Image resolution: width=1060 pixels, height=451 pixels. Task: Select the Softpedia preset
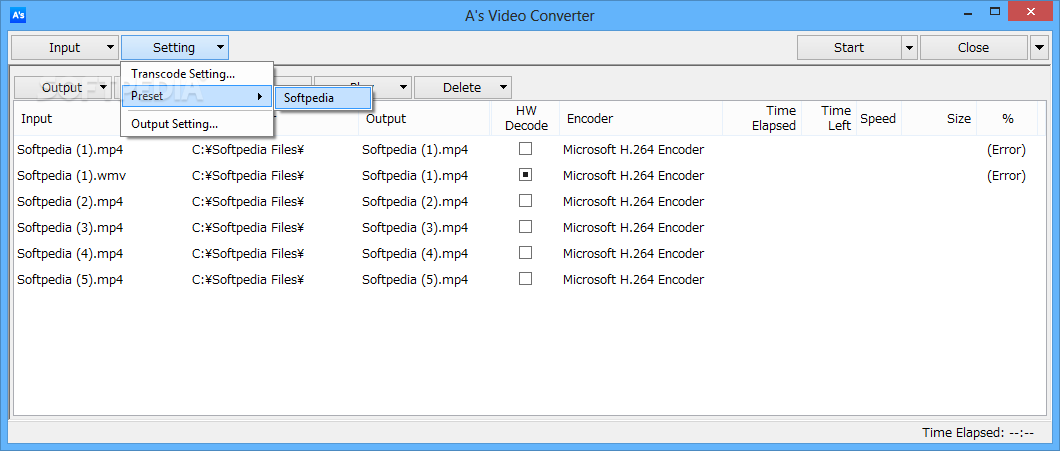coord(323,98)
